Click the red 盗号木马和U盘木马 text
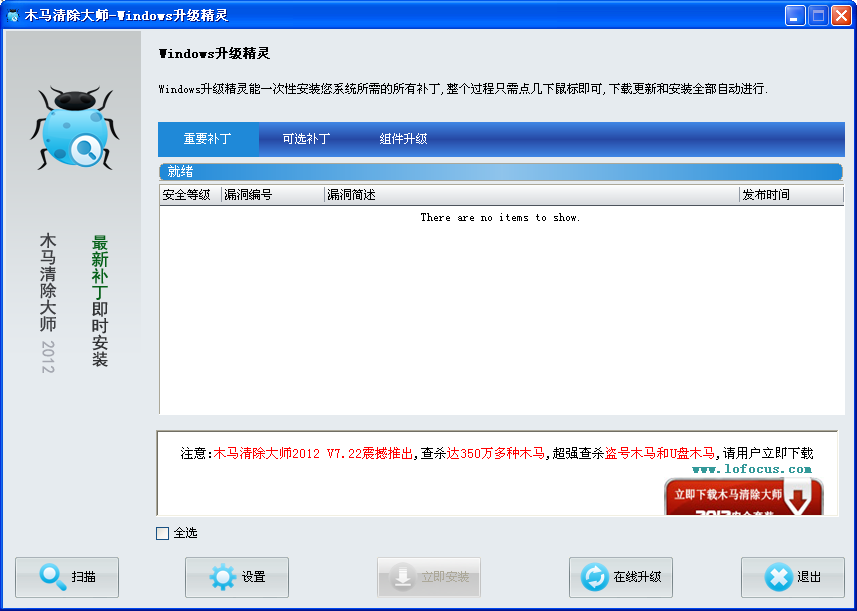This screenshot has width=857, height=611. coord(660,454)
